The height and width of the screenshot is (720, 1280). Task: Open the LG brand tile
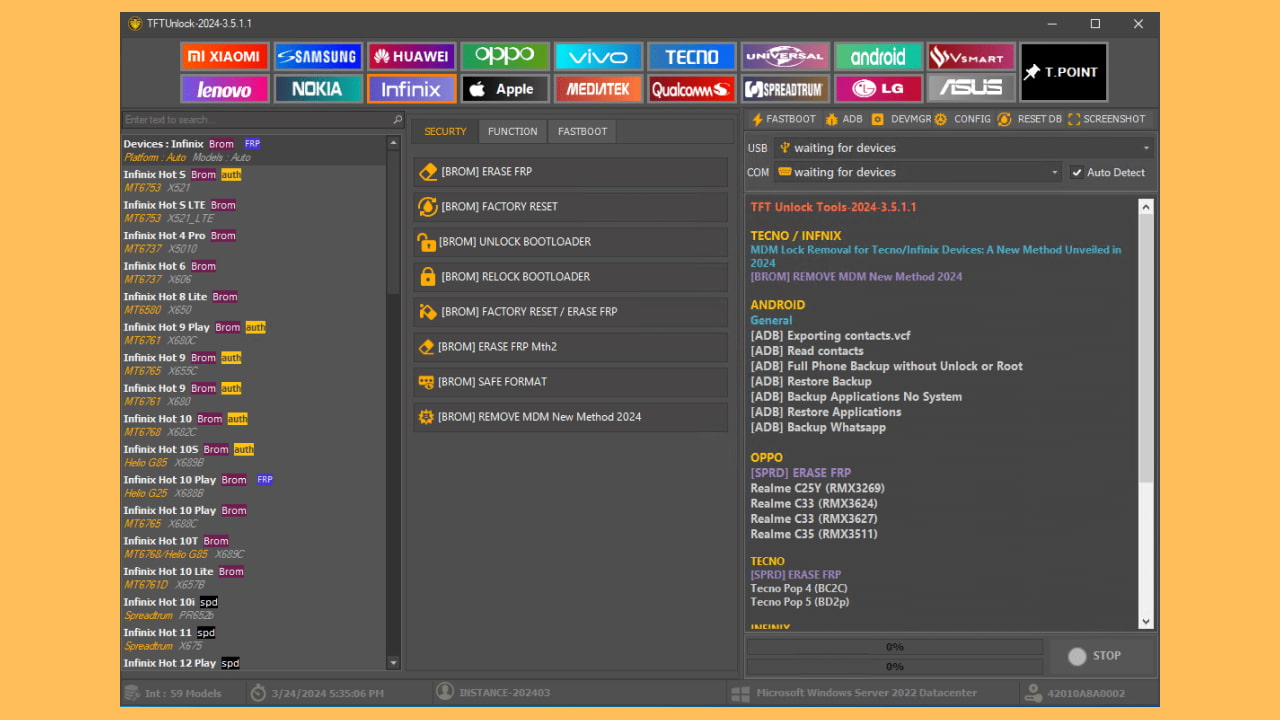click(878, 89)
